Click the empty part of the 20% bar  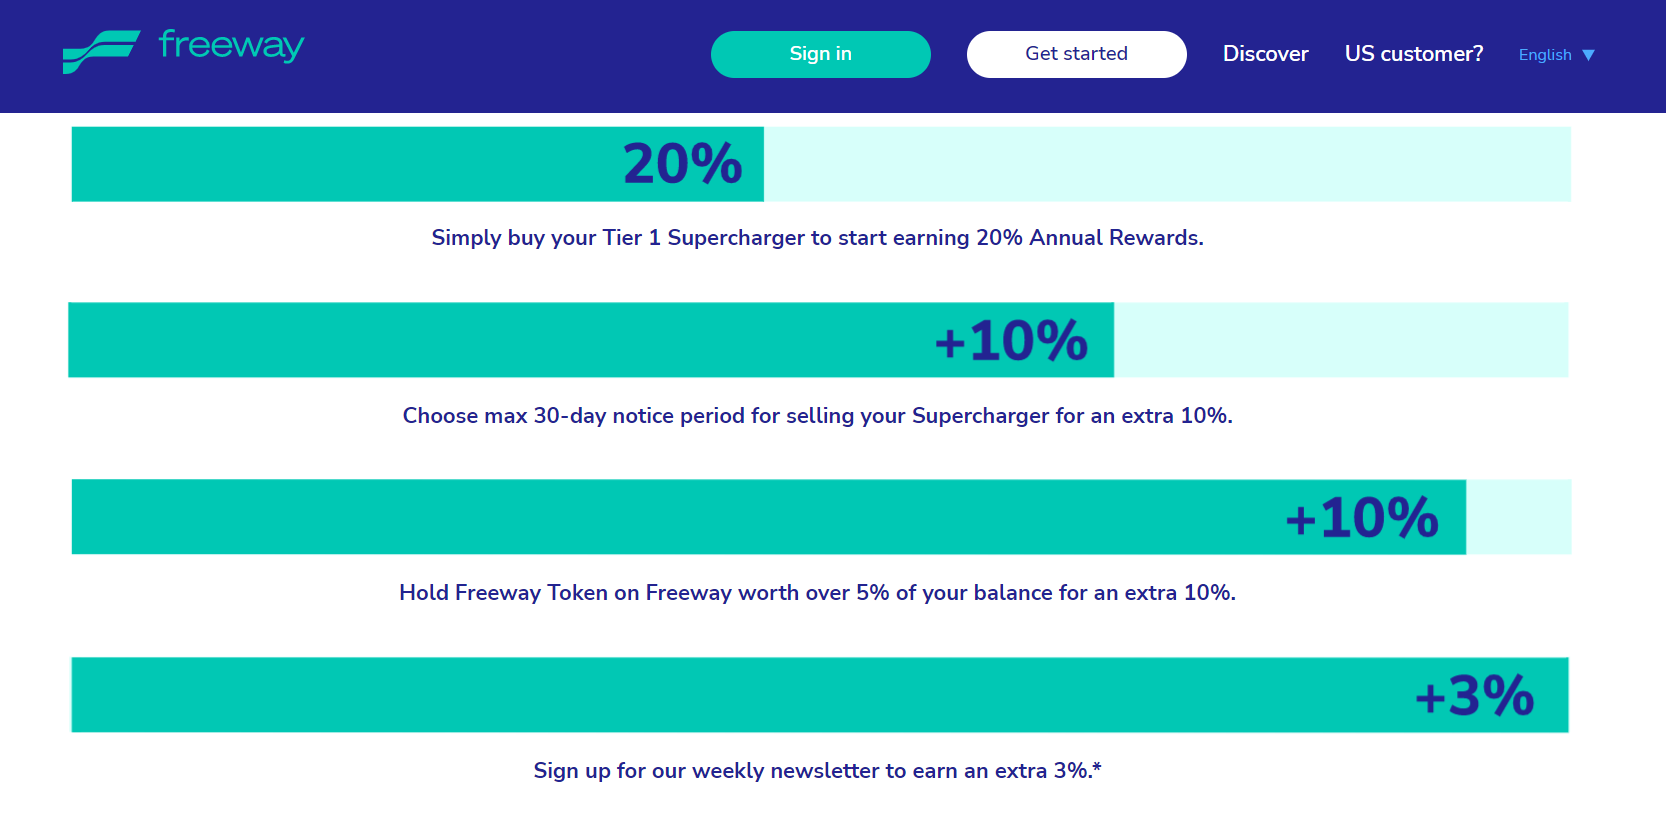[1166, 164]
